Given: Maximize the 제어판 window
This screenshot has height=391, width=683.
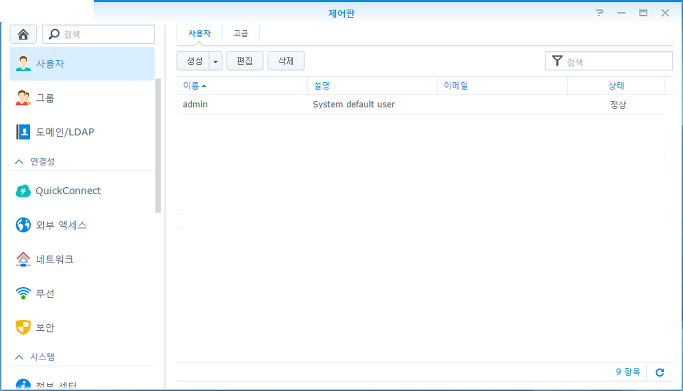Looking at the screenshot, I should click(x=643, y=13).
